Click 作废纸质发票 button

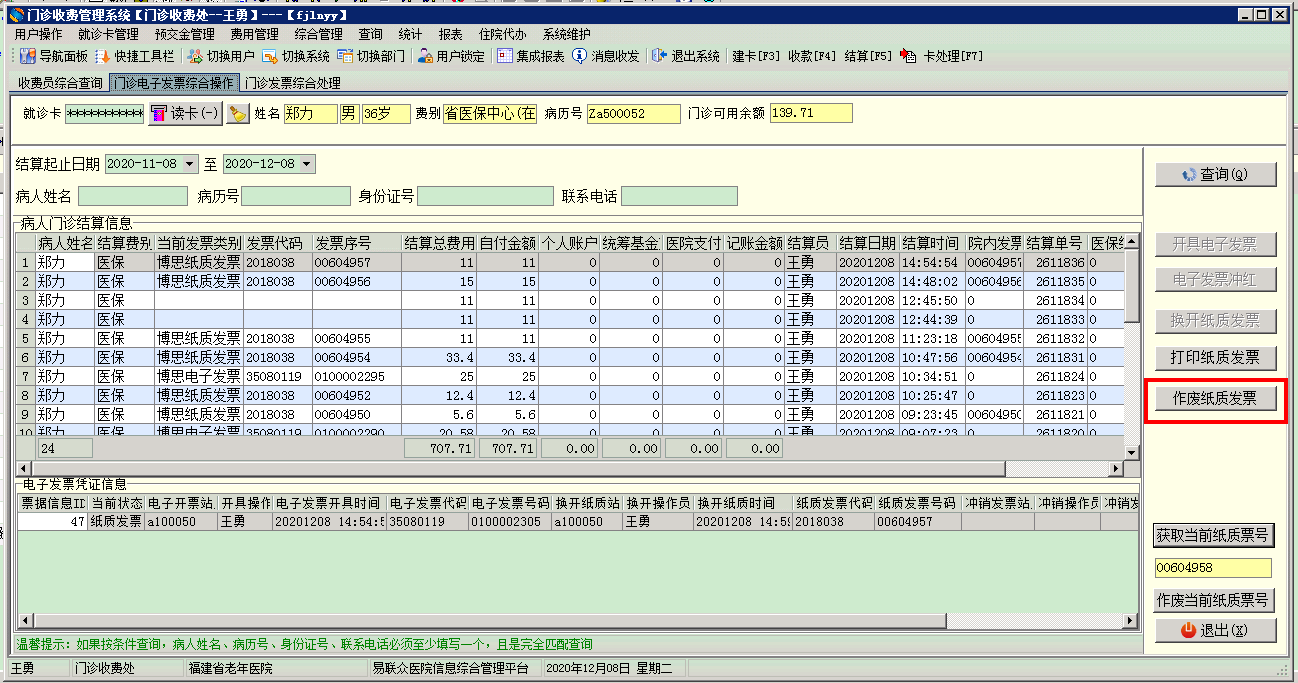click(1215, 398)
